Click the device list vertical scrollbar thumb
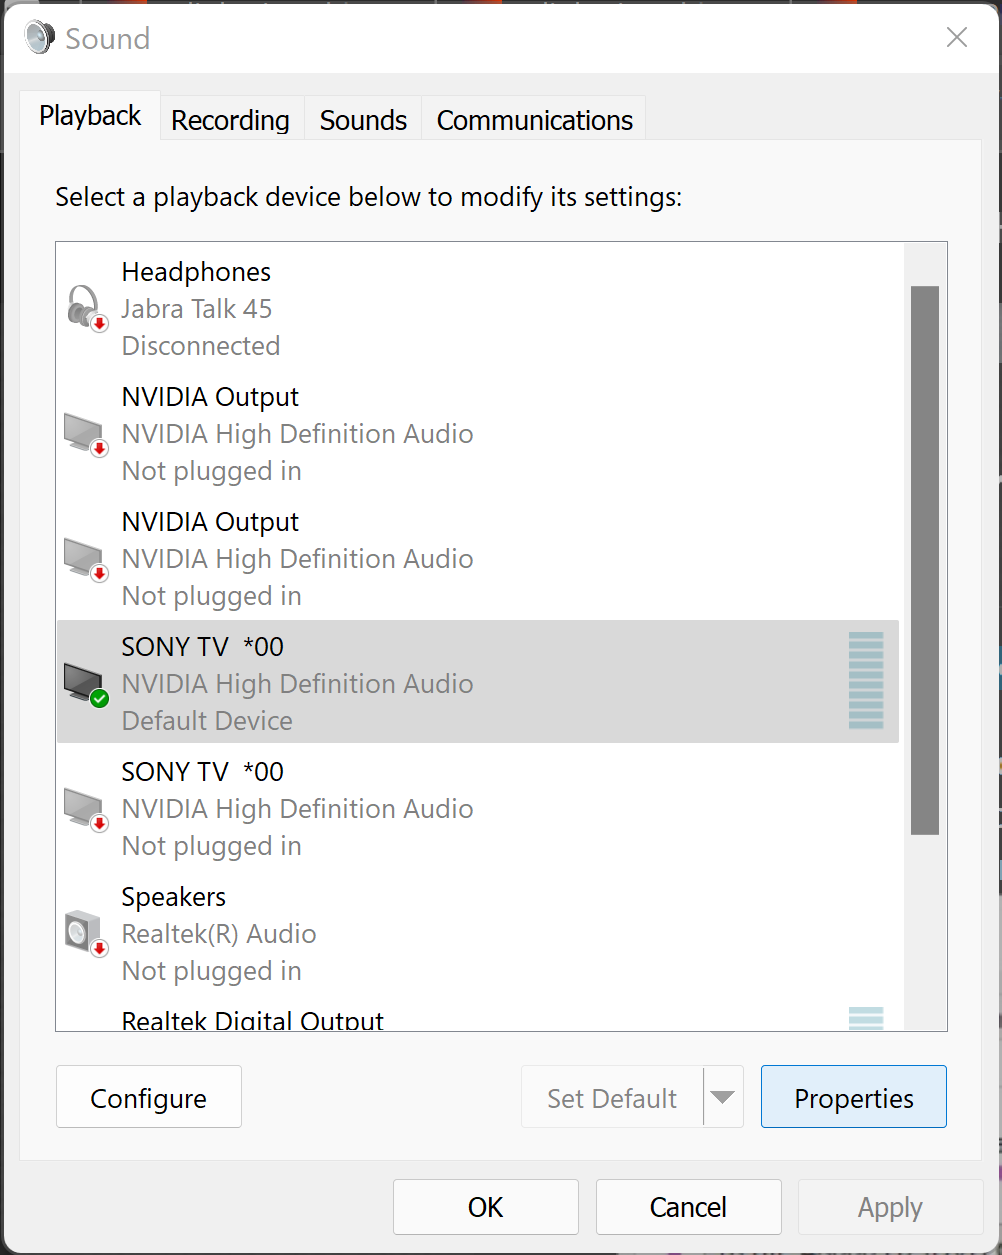Screen dimensions: 1002x1255 click(x=925, y=560)
